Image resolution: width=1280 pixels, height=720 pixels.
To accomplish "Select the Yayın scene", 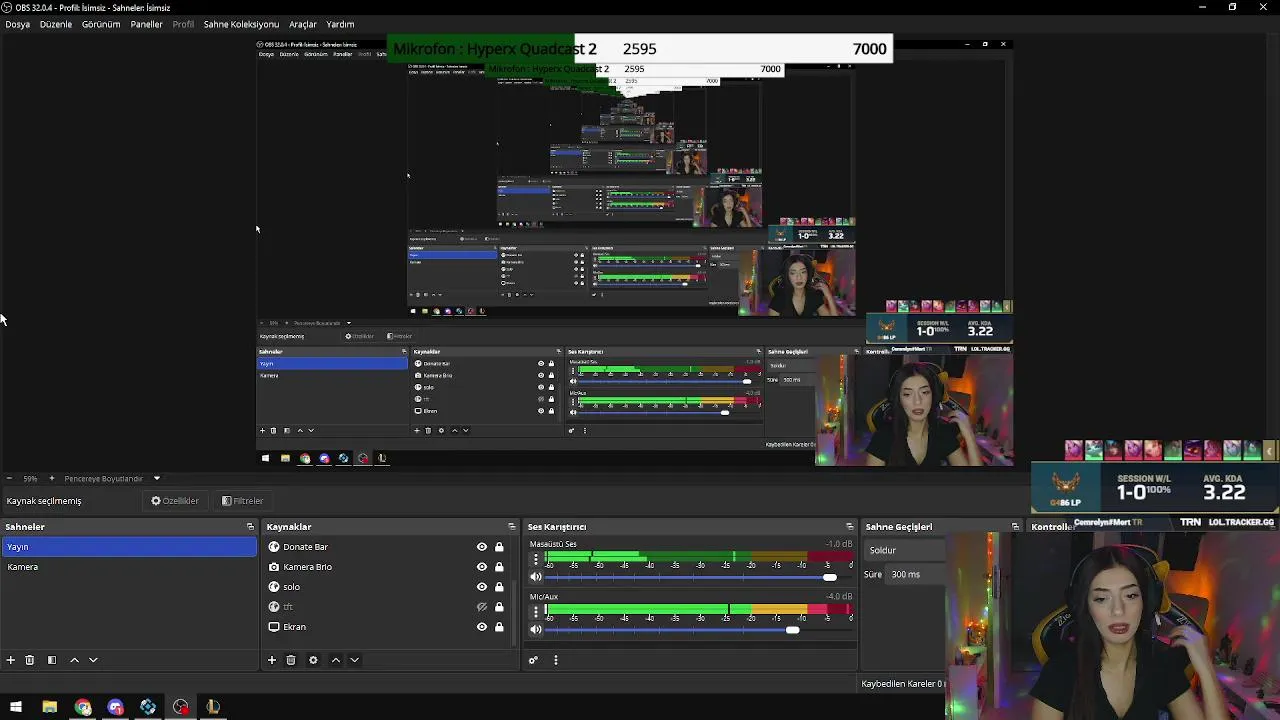I will [x=129, y=547].
